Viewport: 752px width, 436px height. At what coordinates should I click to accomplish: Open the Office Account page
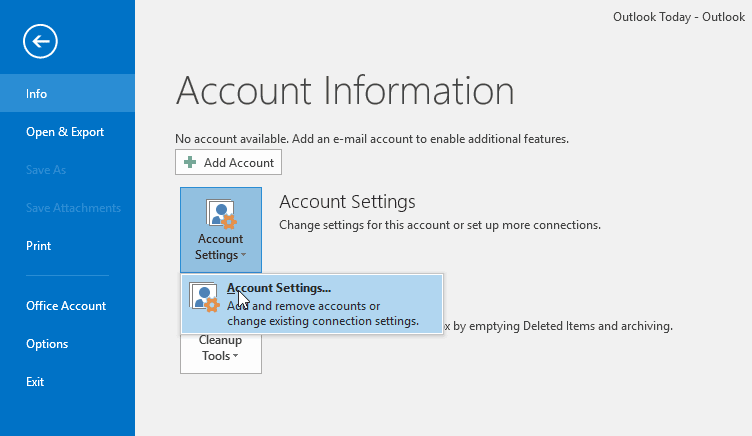(x=66, y=306)
